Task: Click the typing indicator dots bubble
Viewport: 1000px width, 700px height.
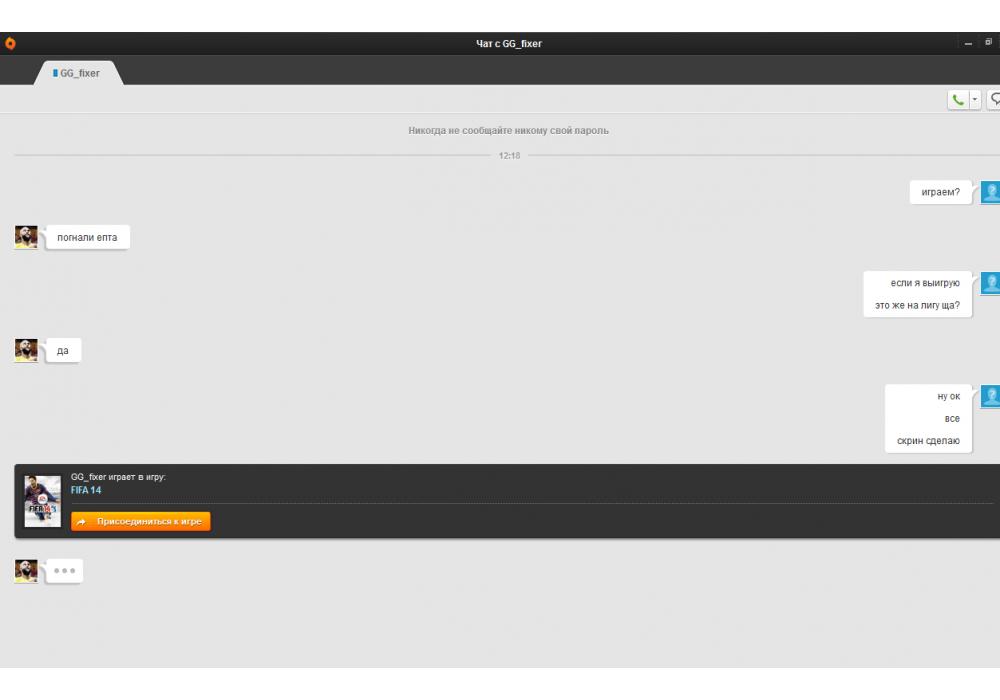Action: point(64,571)
